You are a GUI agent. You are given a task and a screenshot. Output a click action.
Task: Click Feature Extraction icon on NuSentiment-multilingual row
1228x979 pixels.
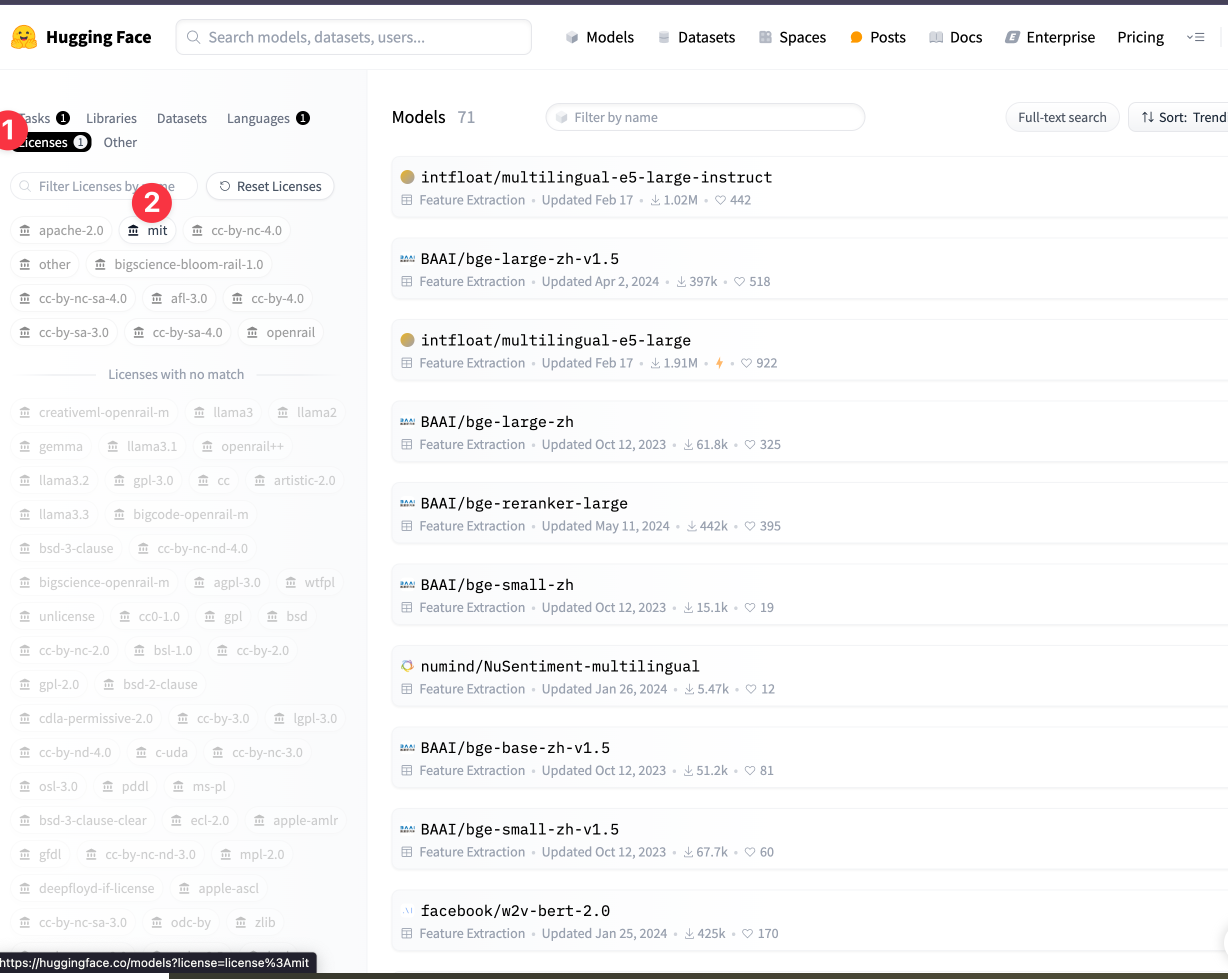406,689
